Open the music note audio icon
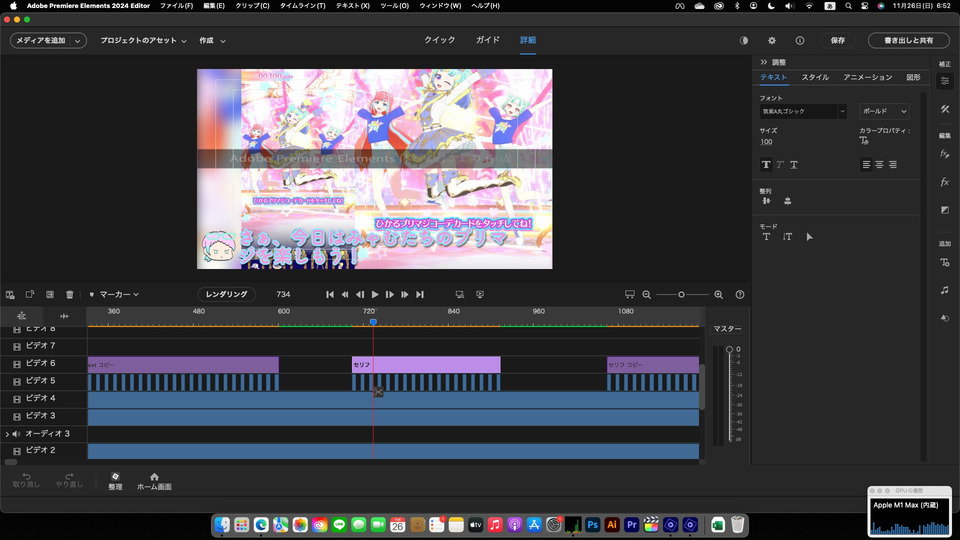Screen dimensions: 960x540 [x=945, y=290]
